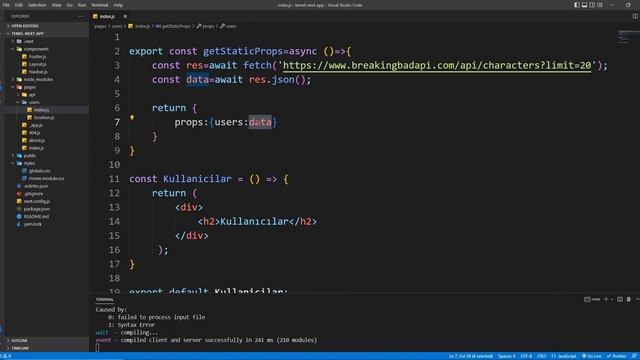Open the Run menu
The image size is (640, 360).
[x=82, y=5]
